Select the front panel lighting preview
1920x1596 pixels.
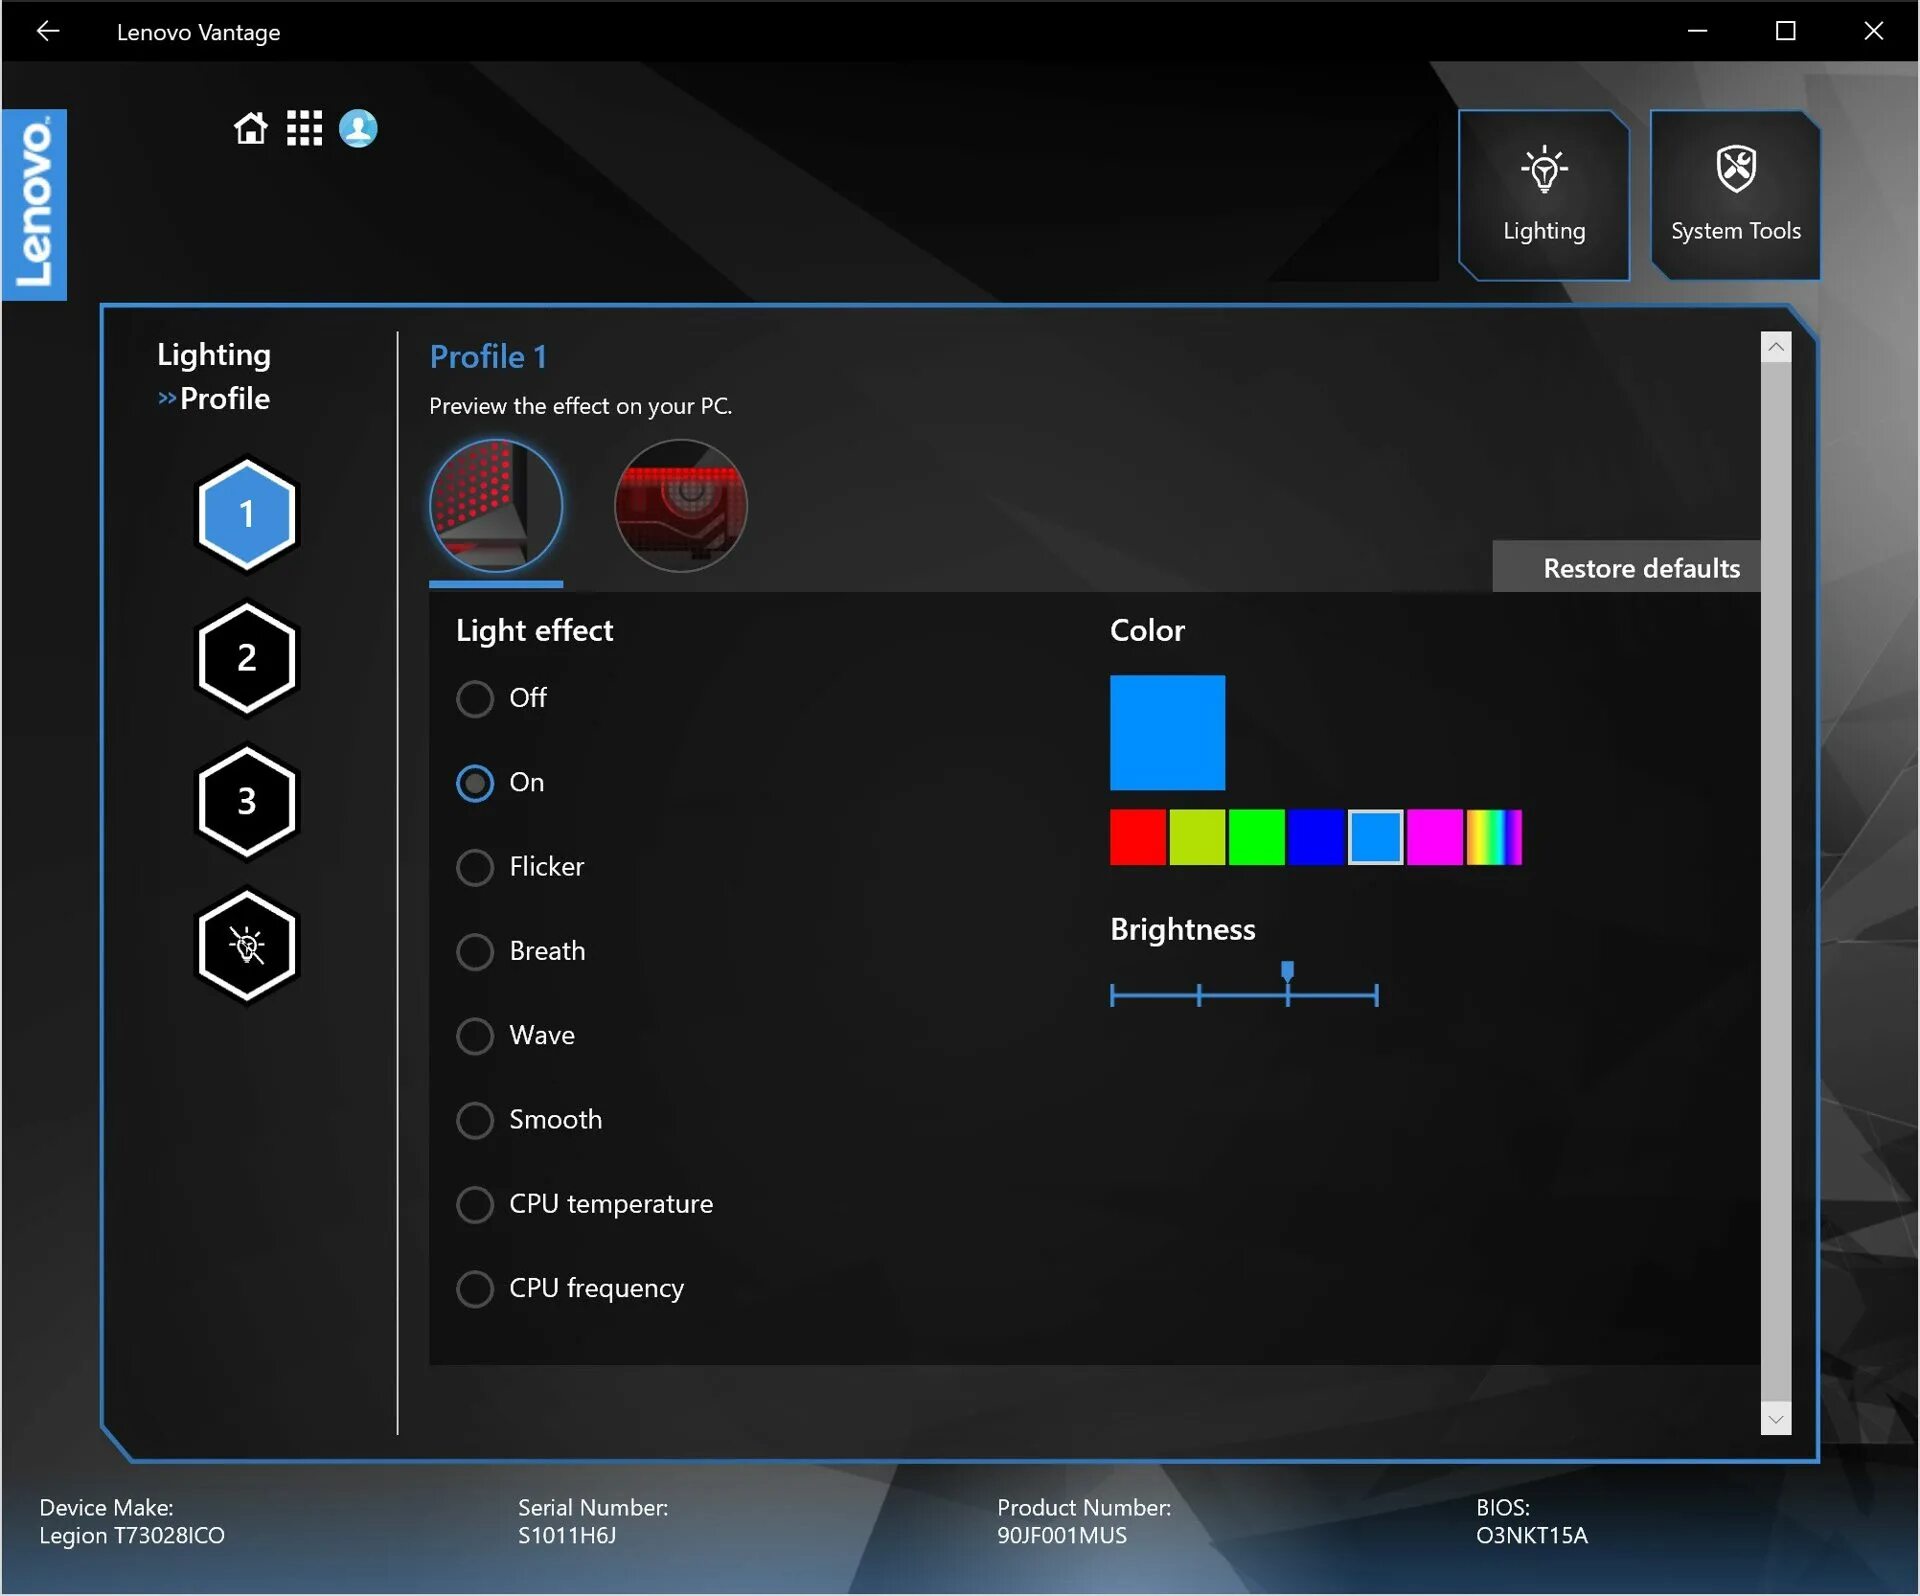coord(496,506)
